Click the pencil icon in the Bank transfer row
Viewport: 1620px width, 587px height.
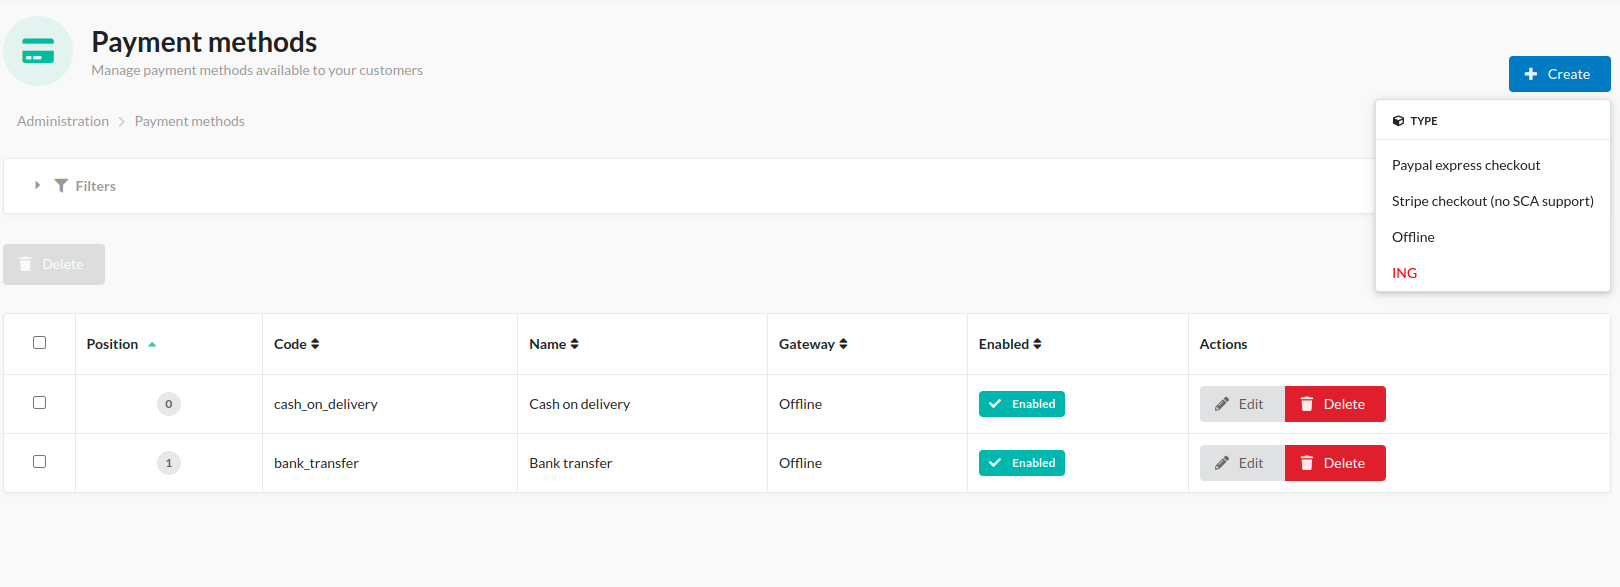click(1222, 463)
